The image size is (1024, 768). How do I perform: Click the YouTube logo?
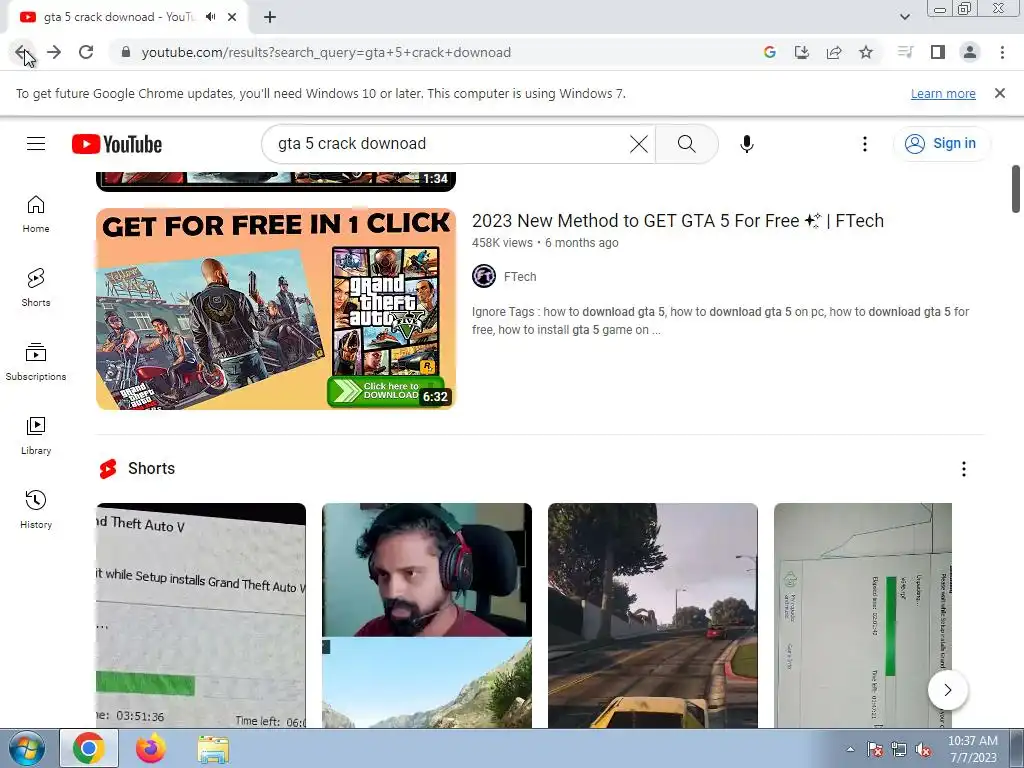pos(117,144)
